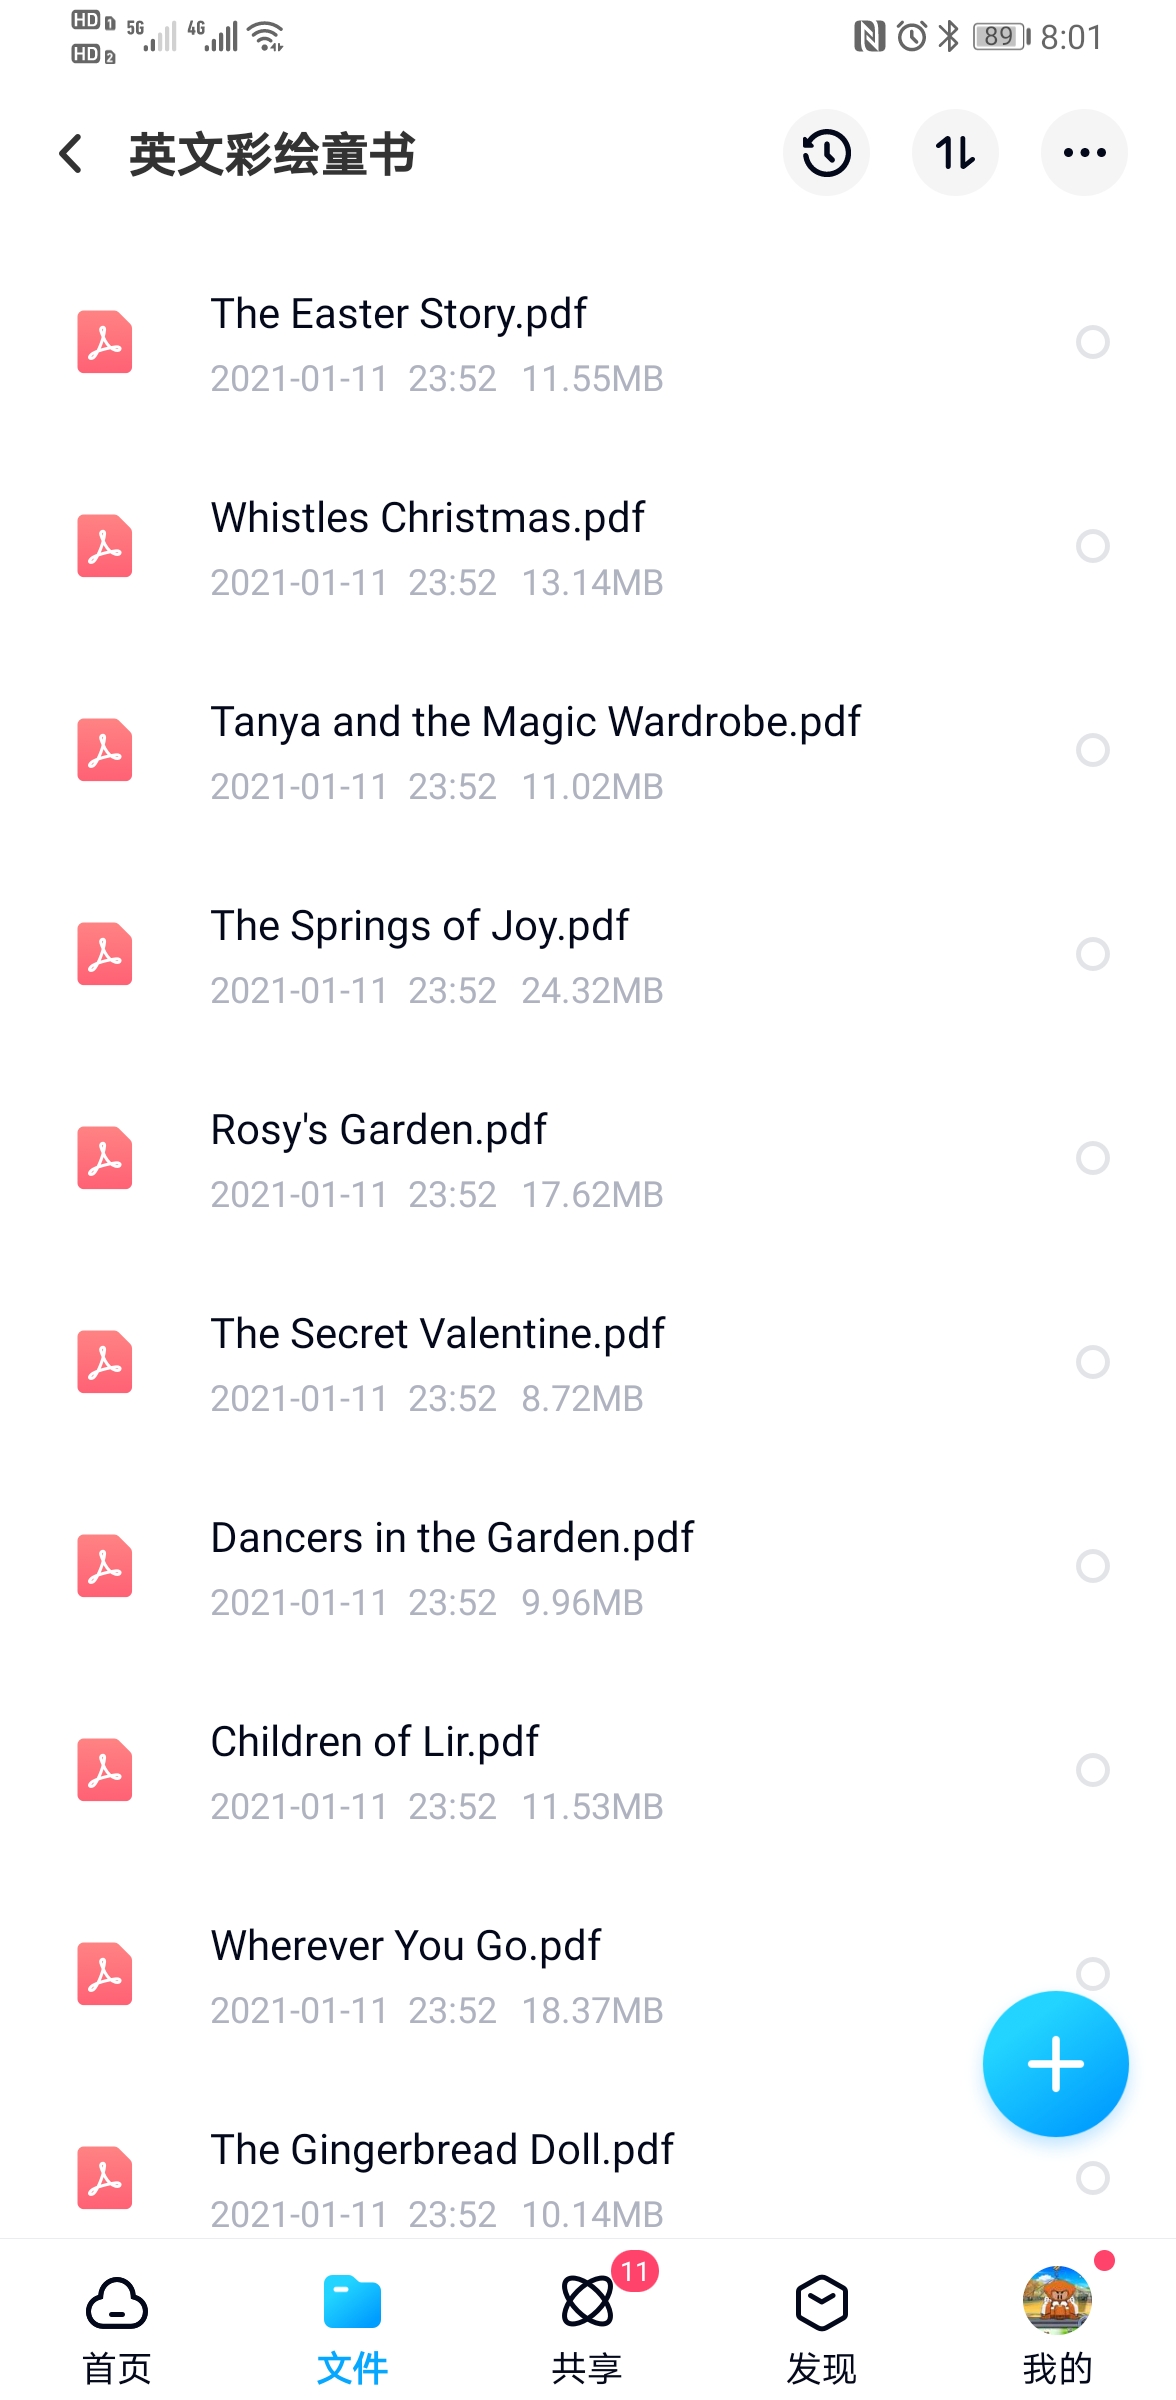Image resolution: width=1176 pixels, height=2400 pixels.
Task: Open the three-dots more options menu
Action: tap(1084, 153)
